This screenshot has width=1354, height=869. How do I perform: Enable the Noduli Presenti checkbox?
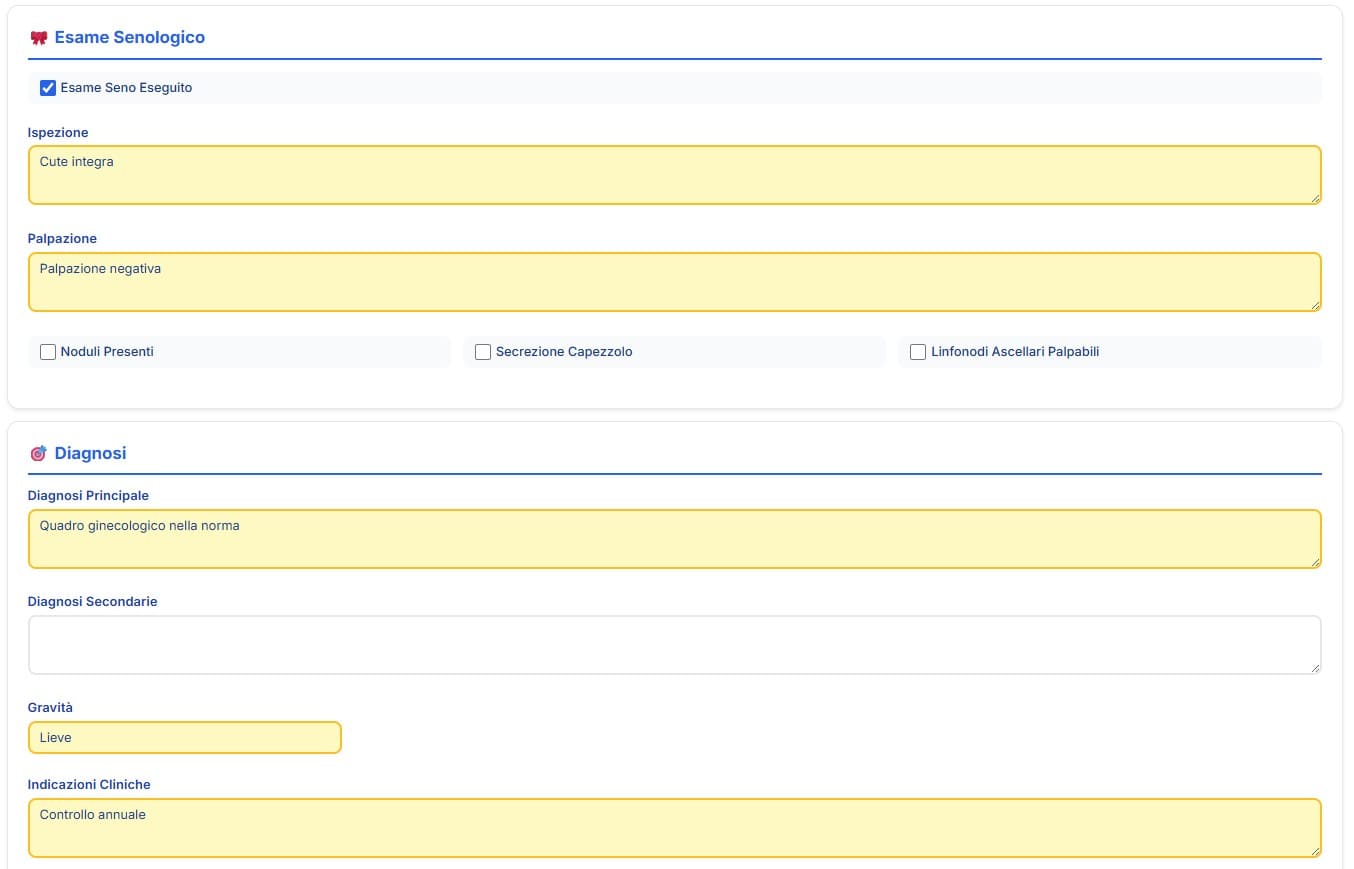point(48,352)
